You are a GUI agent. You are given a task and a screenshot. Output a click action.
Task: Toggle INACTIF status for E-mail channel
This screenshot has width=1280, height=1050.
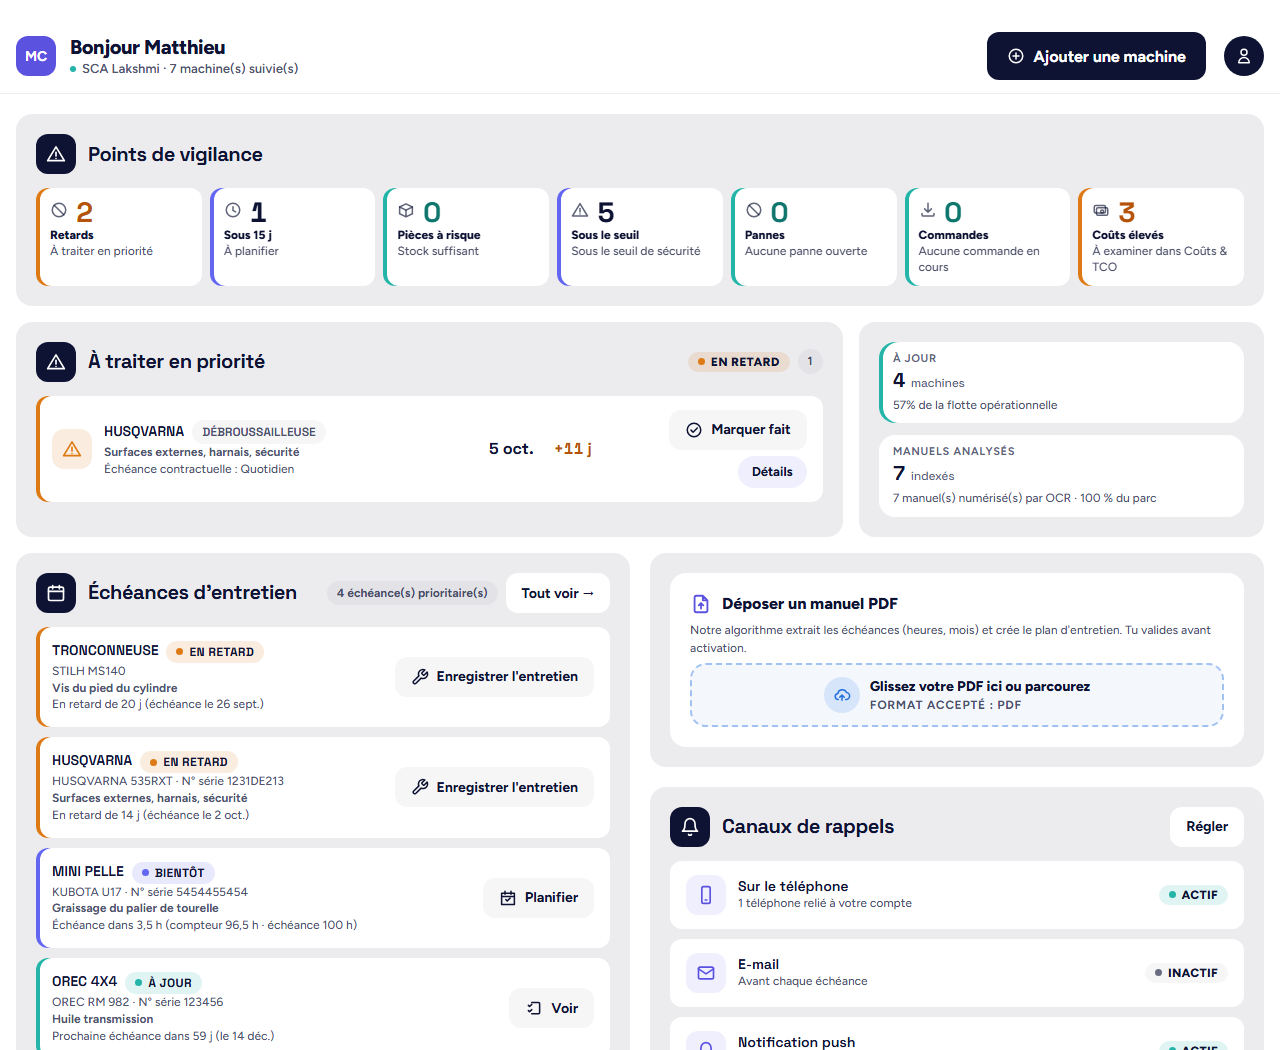point(1186,973)
